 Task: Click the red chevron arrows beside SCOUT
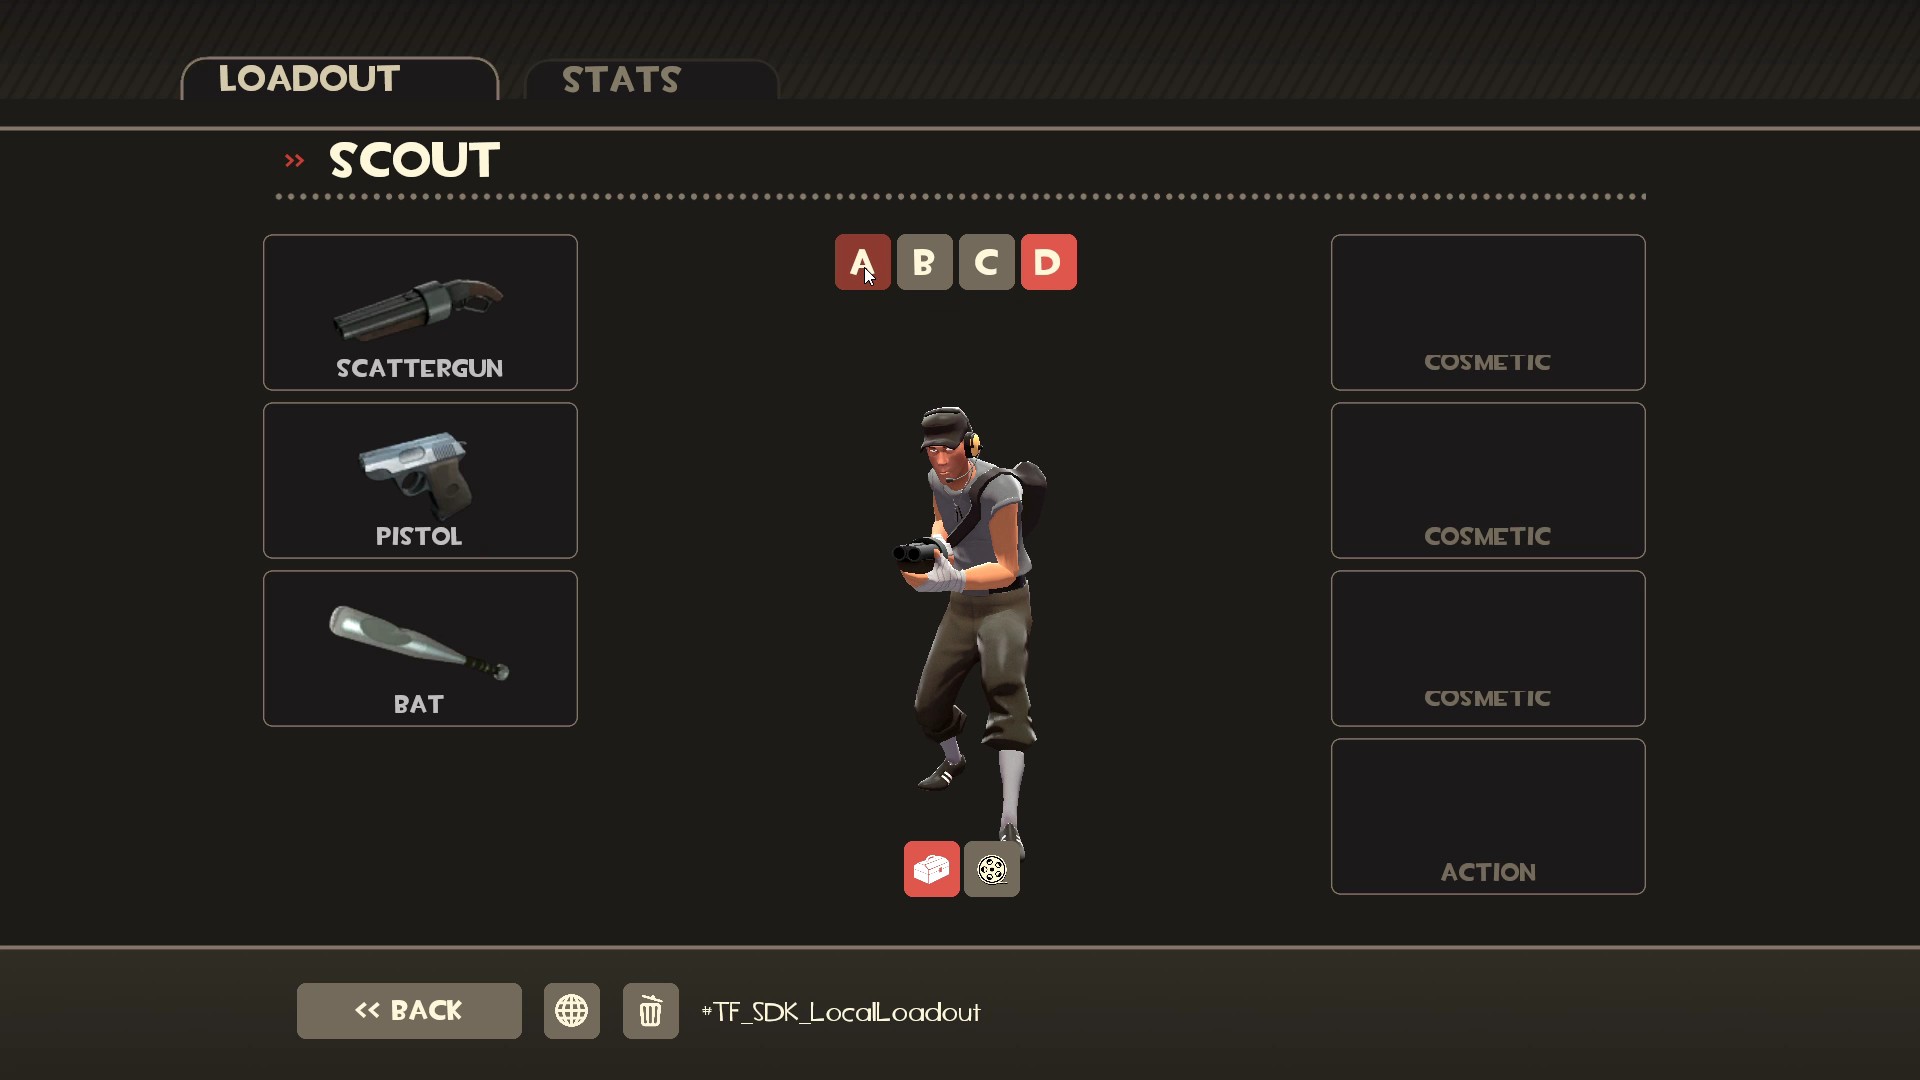point(294,161)
